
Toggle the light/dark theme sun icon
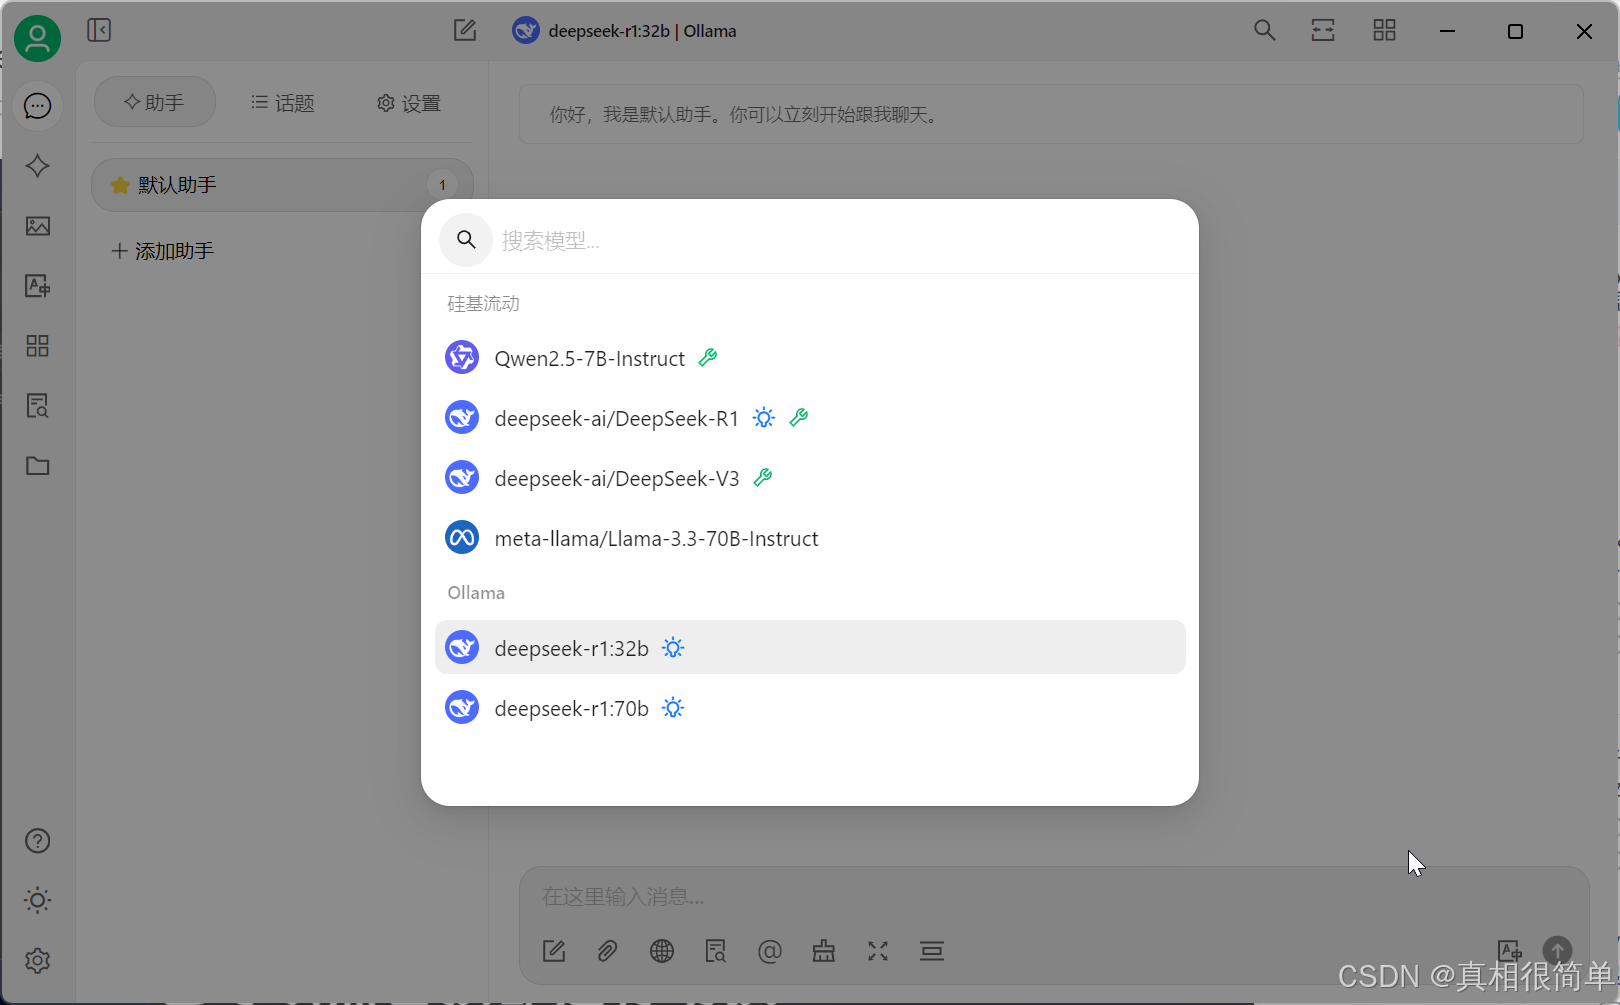click(38, 900)
